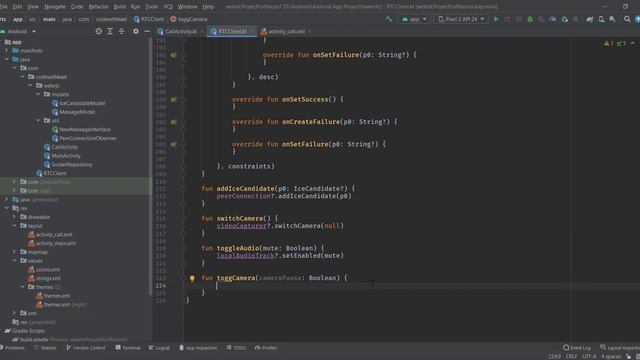Open the Navigate menu
The image size is (640, 360).
[55, 7]
